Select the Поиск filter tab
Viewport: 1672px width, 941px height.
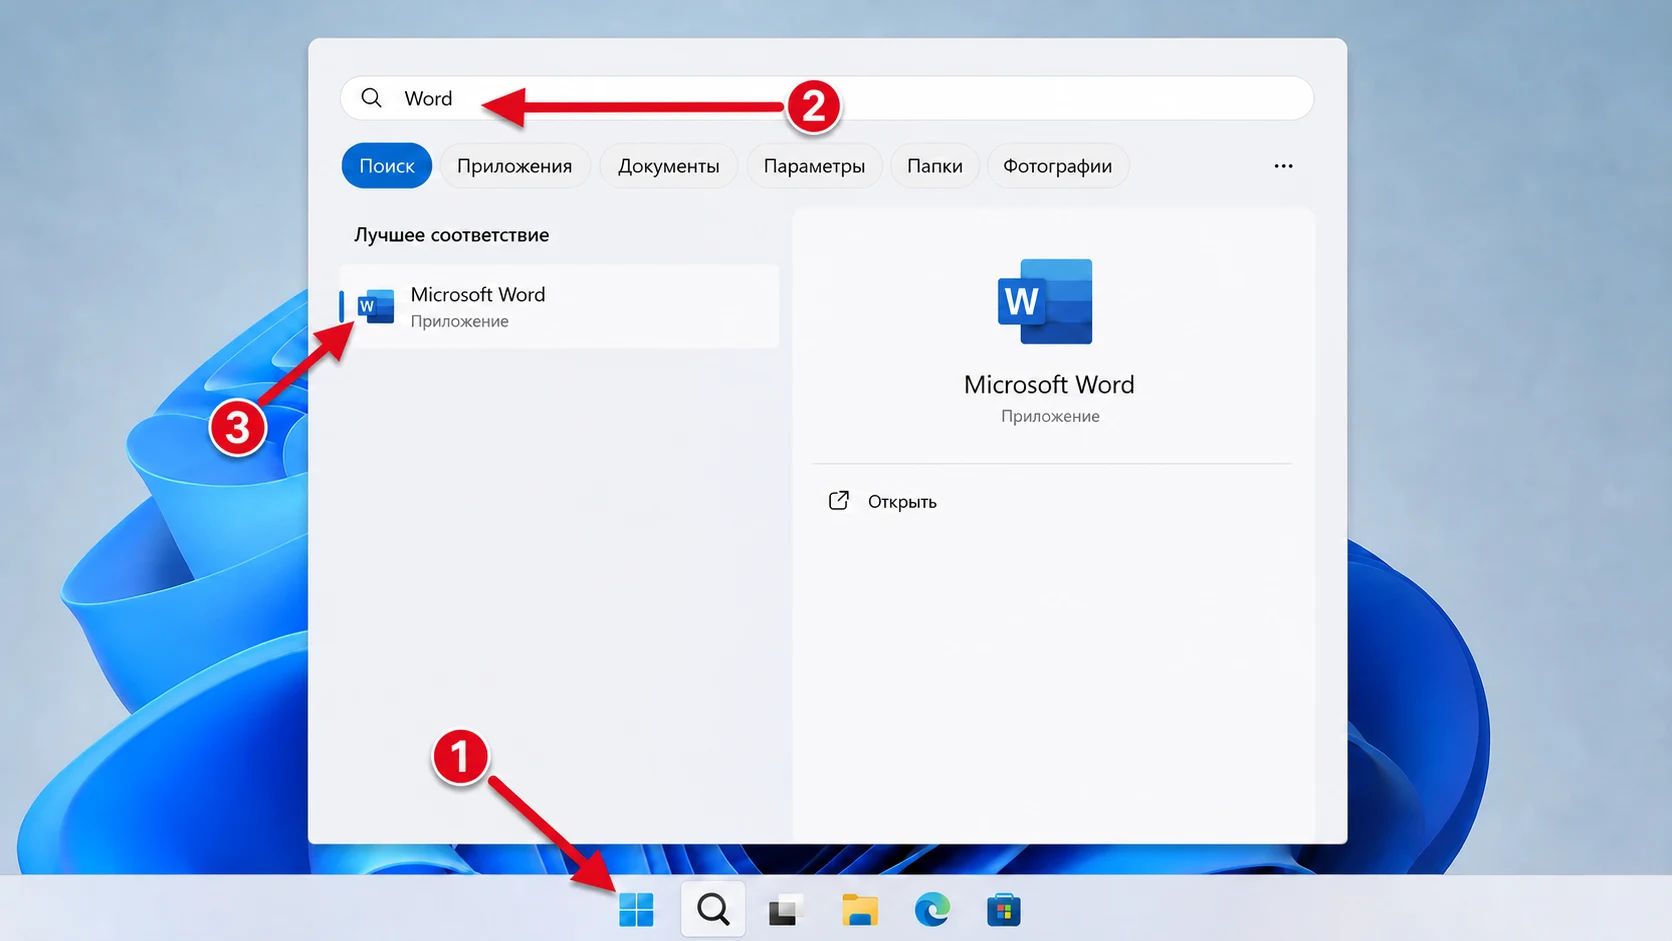click(x=387, y=166)
